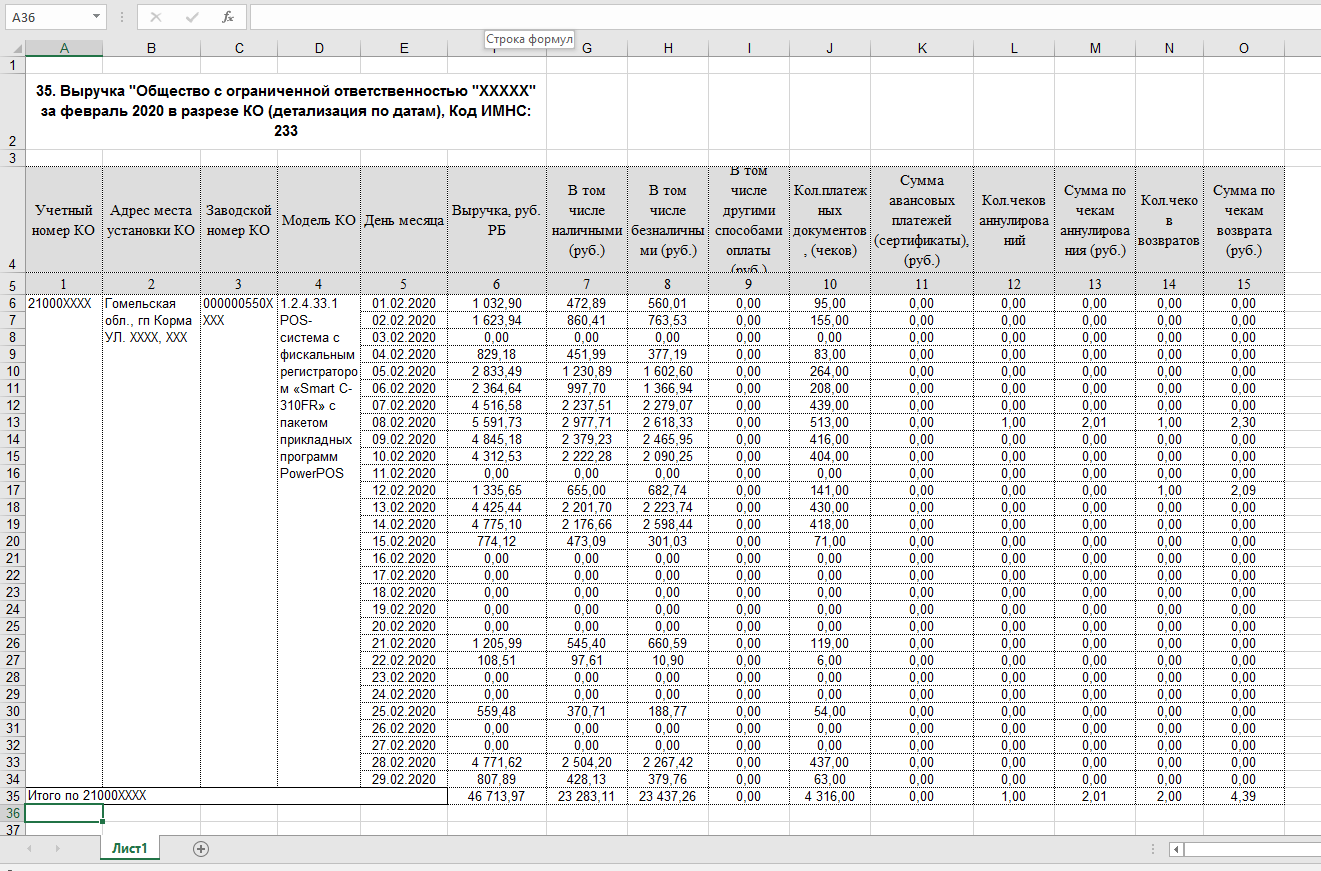
Task: Select the "Учетный номер КО" header cell
Action: click(x=64, y=220)
